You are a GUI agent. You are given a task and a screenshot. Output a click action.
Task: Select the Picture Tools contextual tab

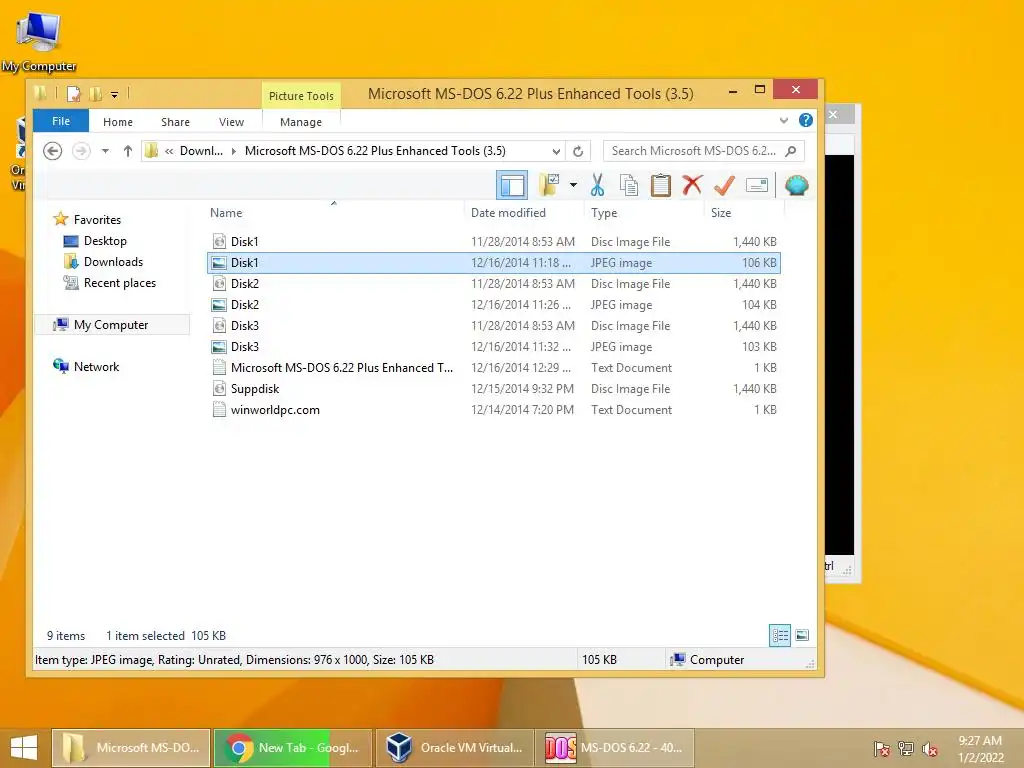(x=301, y=95)
